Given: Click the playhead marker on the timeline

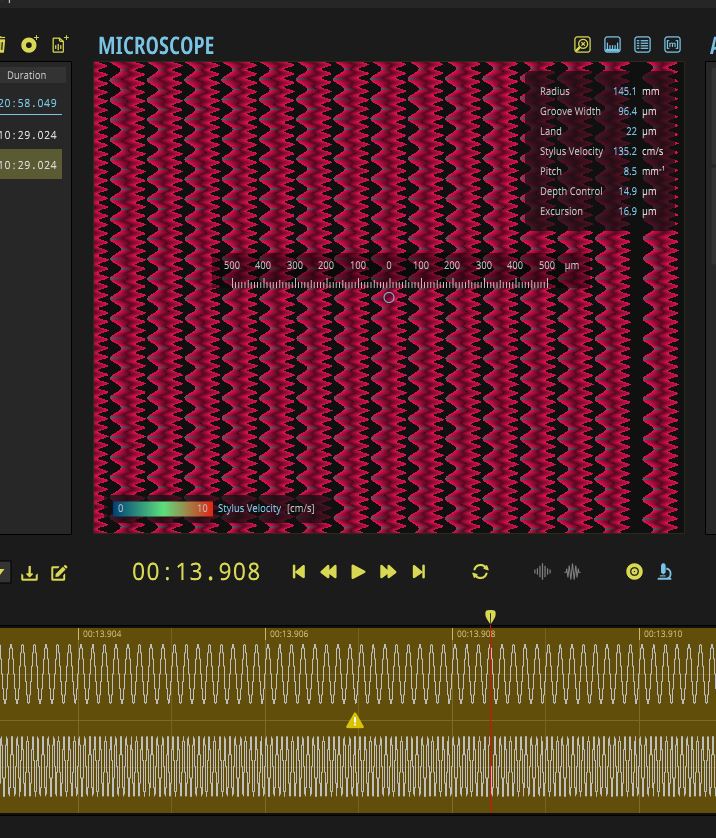Looking at the screenshot, I should pyautogui.click(x=490, y=617).
